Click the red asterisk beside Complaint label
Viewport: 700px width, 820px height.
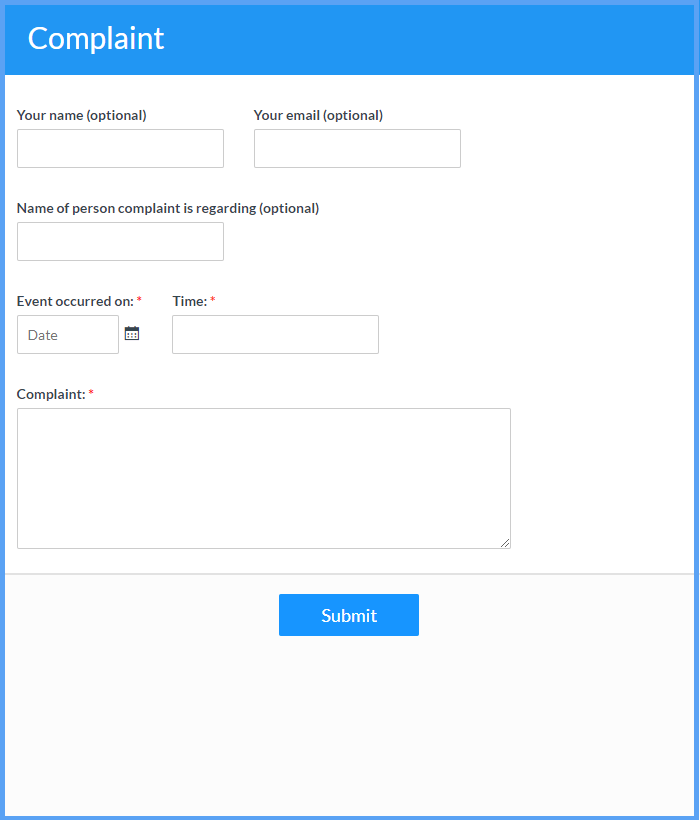tap(91, 392)
